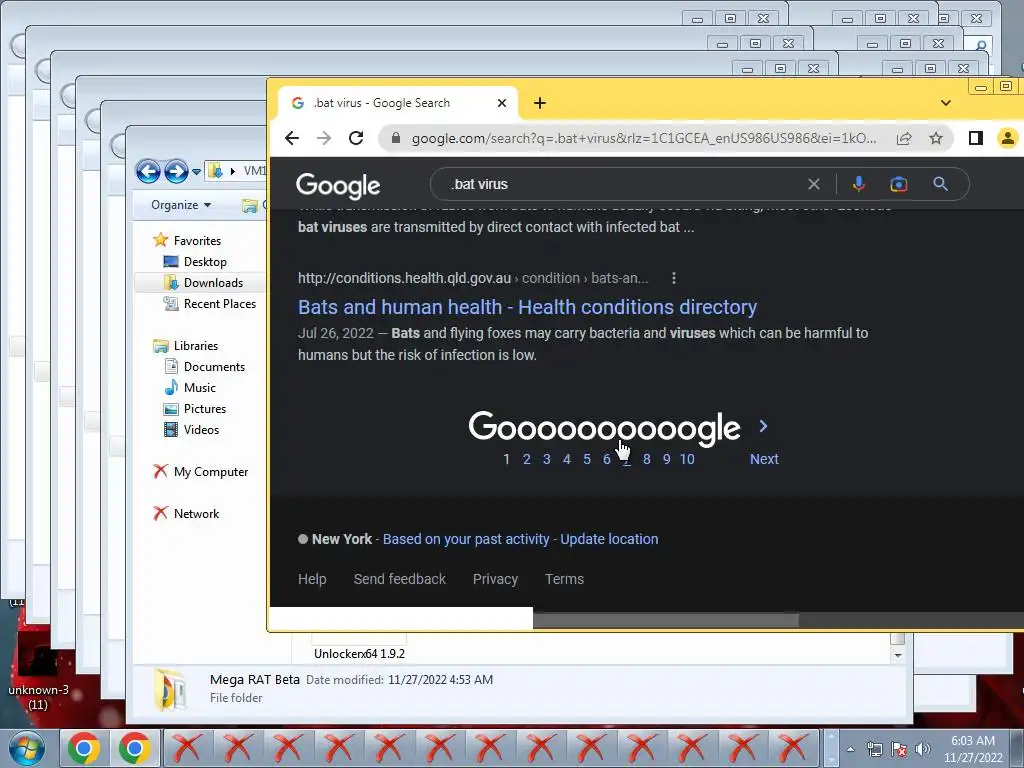
Task: Close the .bat virus Google Search tab
Action: coord(502,103)
